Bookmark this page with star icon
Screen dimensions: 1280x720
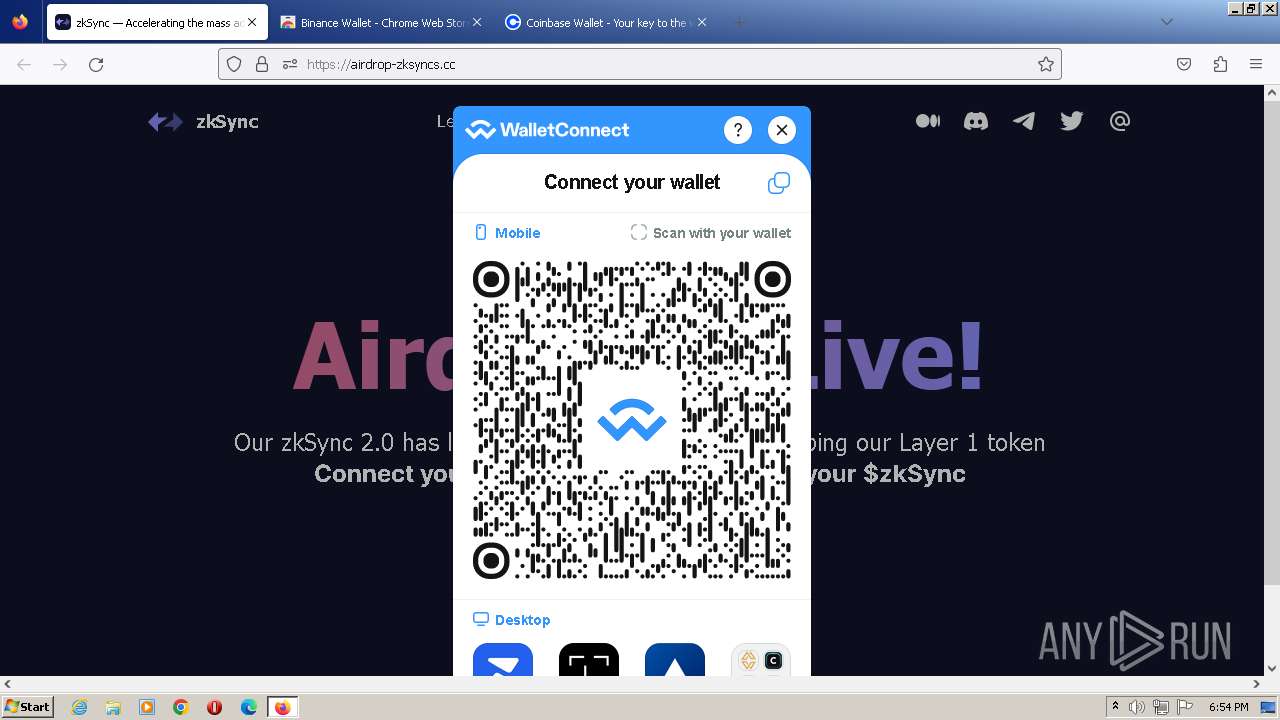pyautogui.click(x=1046, y=64)
